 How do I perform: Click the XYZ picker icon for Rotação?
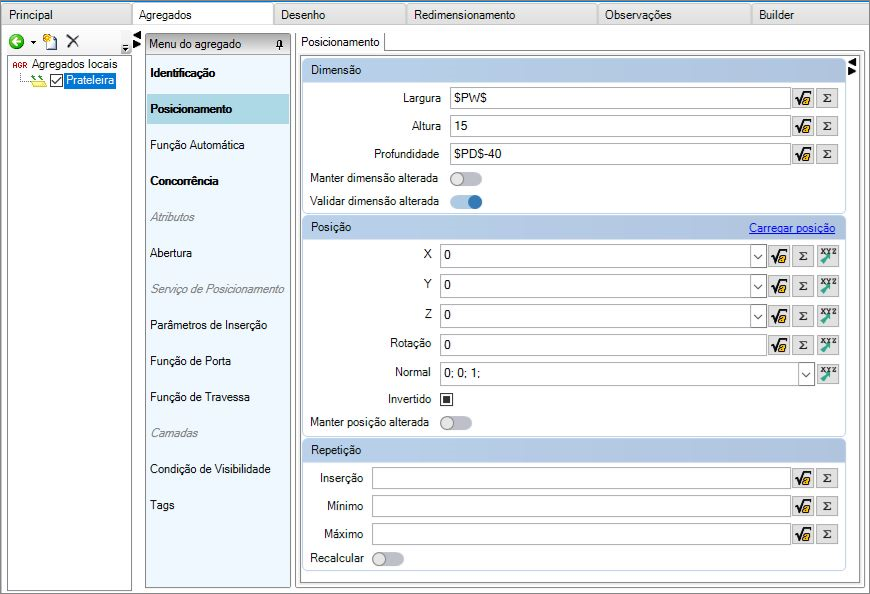[x=828, y=345]
